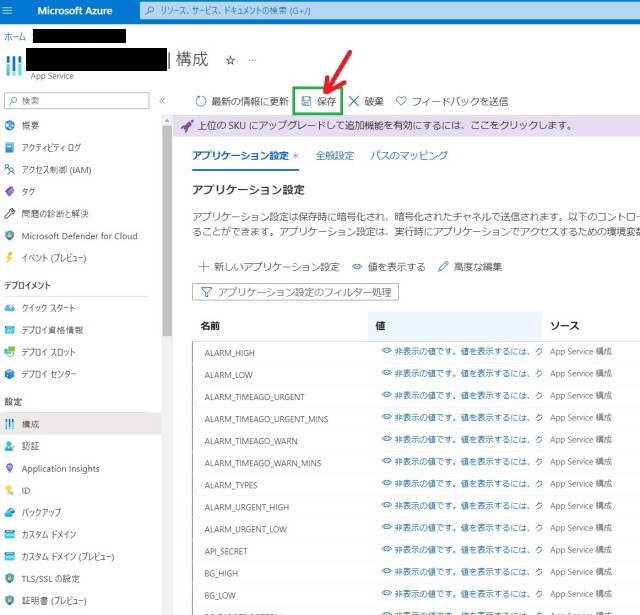640x615 pixels.
Task: Click 新しいアプリケーション設定 add button
Action: click(269, 267)
